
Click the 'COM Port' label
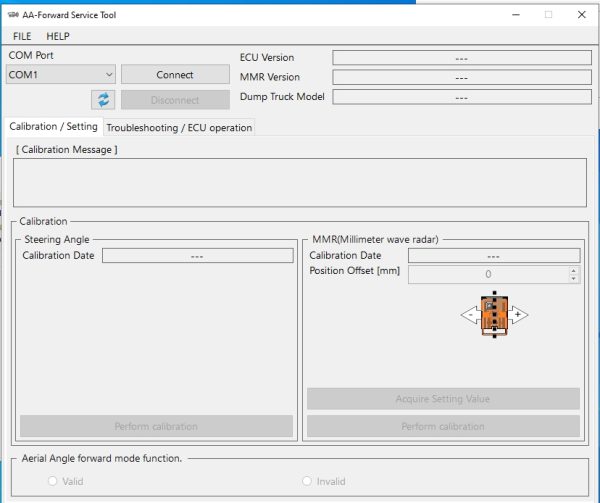click(x=31, y=55)
